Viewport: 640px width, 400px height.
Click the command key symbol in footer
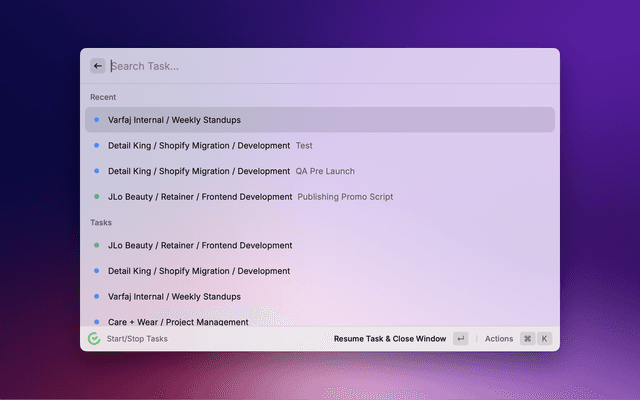527,339
